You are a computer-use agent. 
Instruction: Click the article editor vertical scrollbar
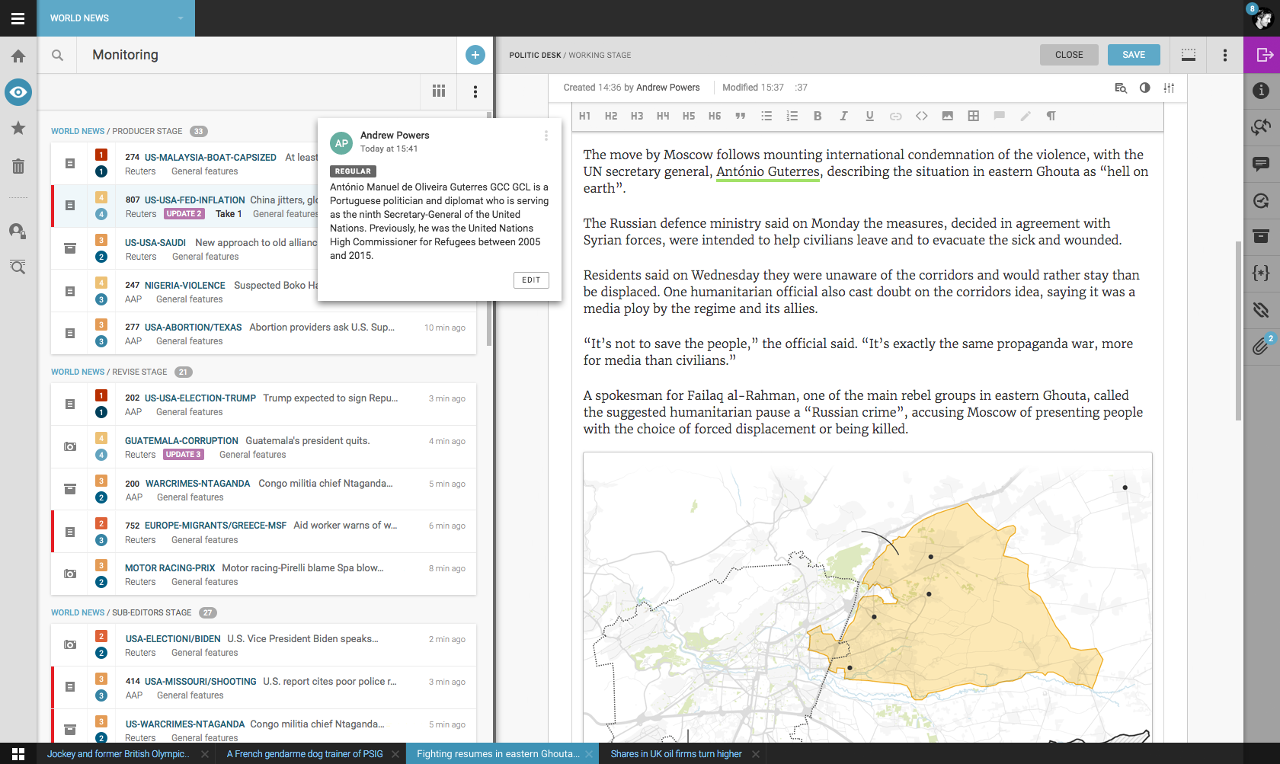point(1239,330)
